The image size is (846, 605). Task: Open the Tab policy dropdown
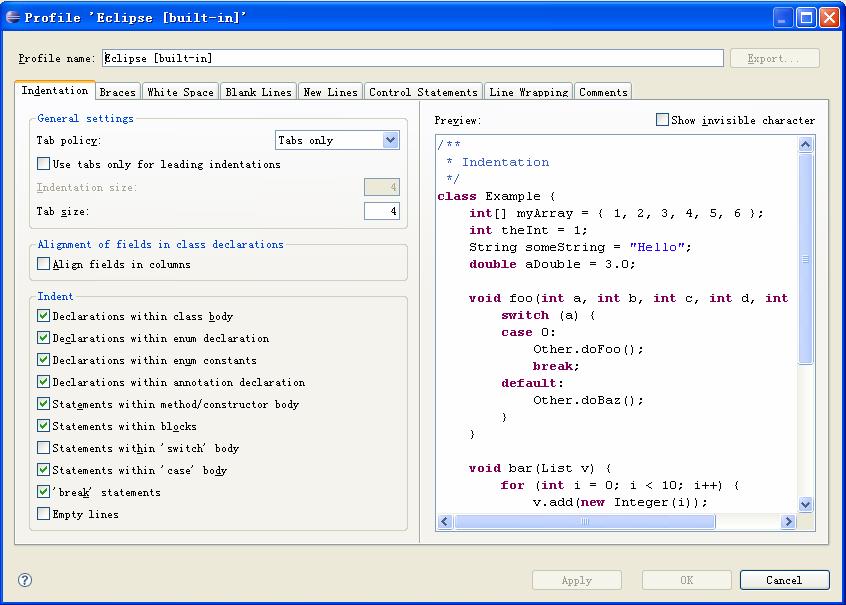(x=337, y=140)
